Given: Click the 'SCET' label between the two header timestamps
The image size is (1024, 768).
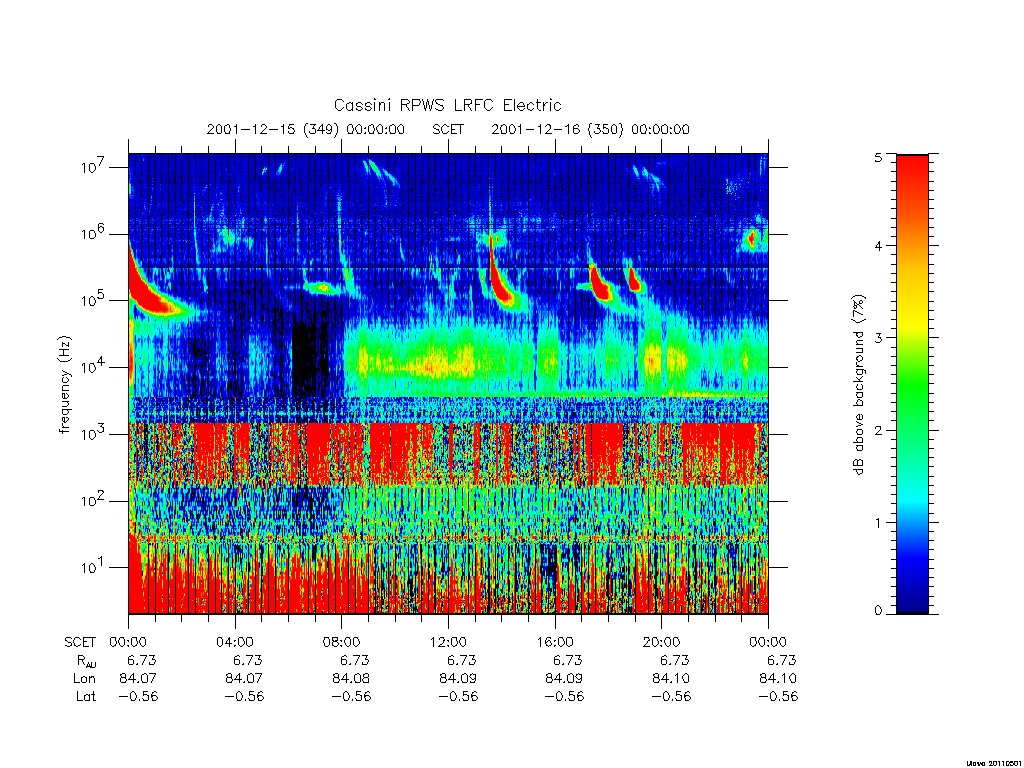Looking at the screenshot, I should coord(448,129).
